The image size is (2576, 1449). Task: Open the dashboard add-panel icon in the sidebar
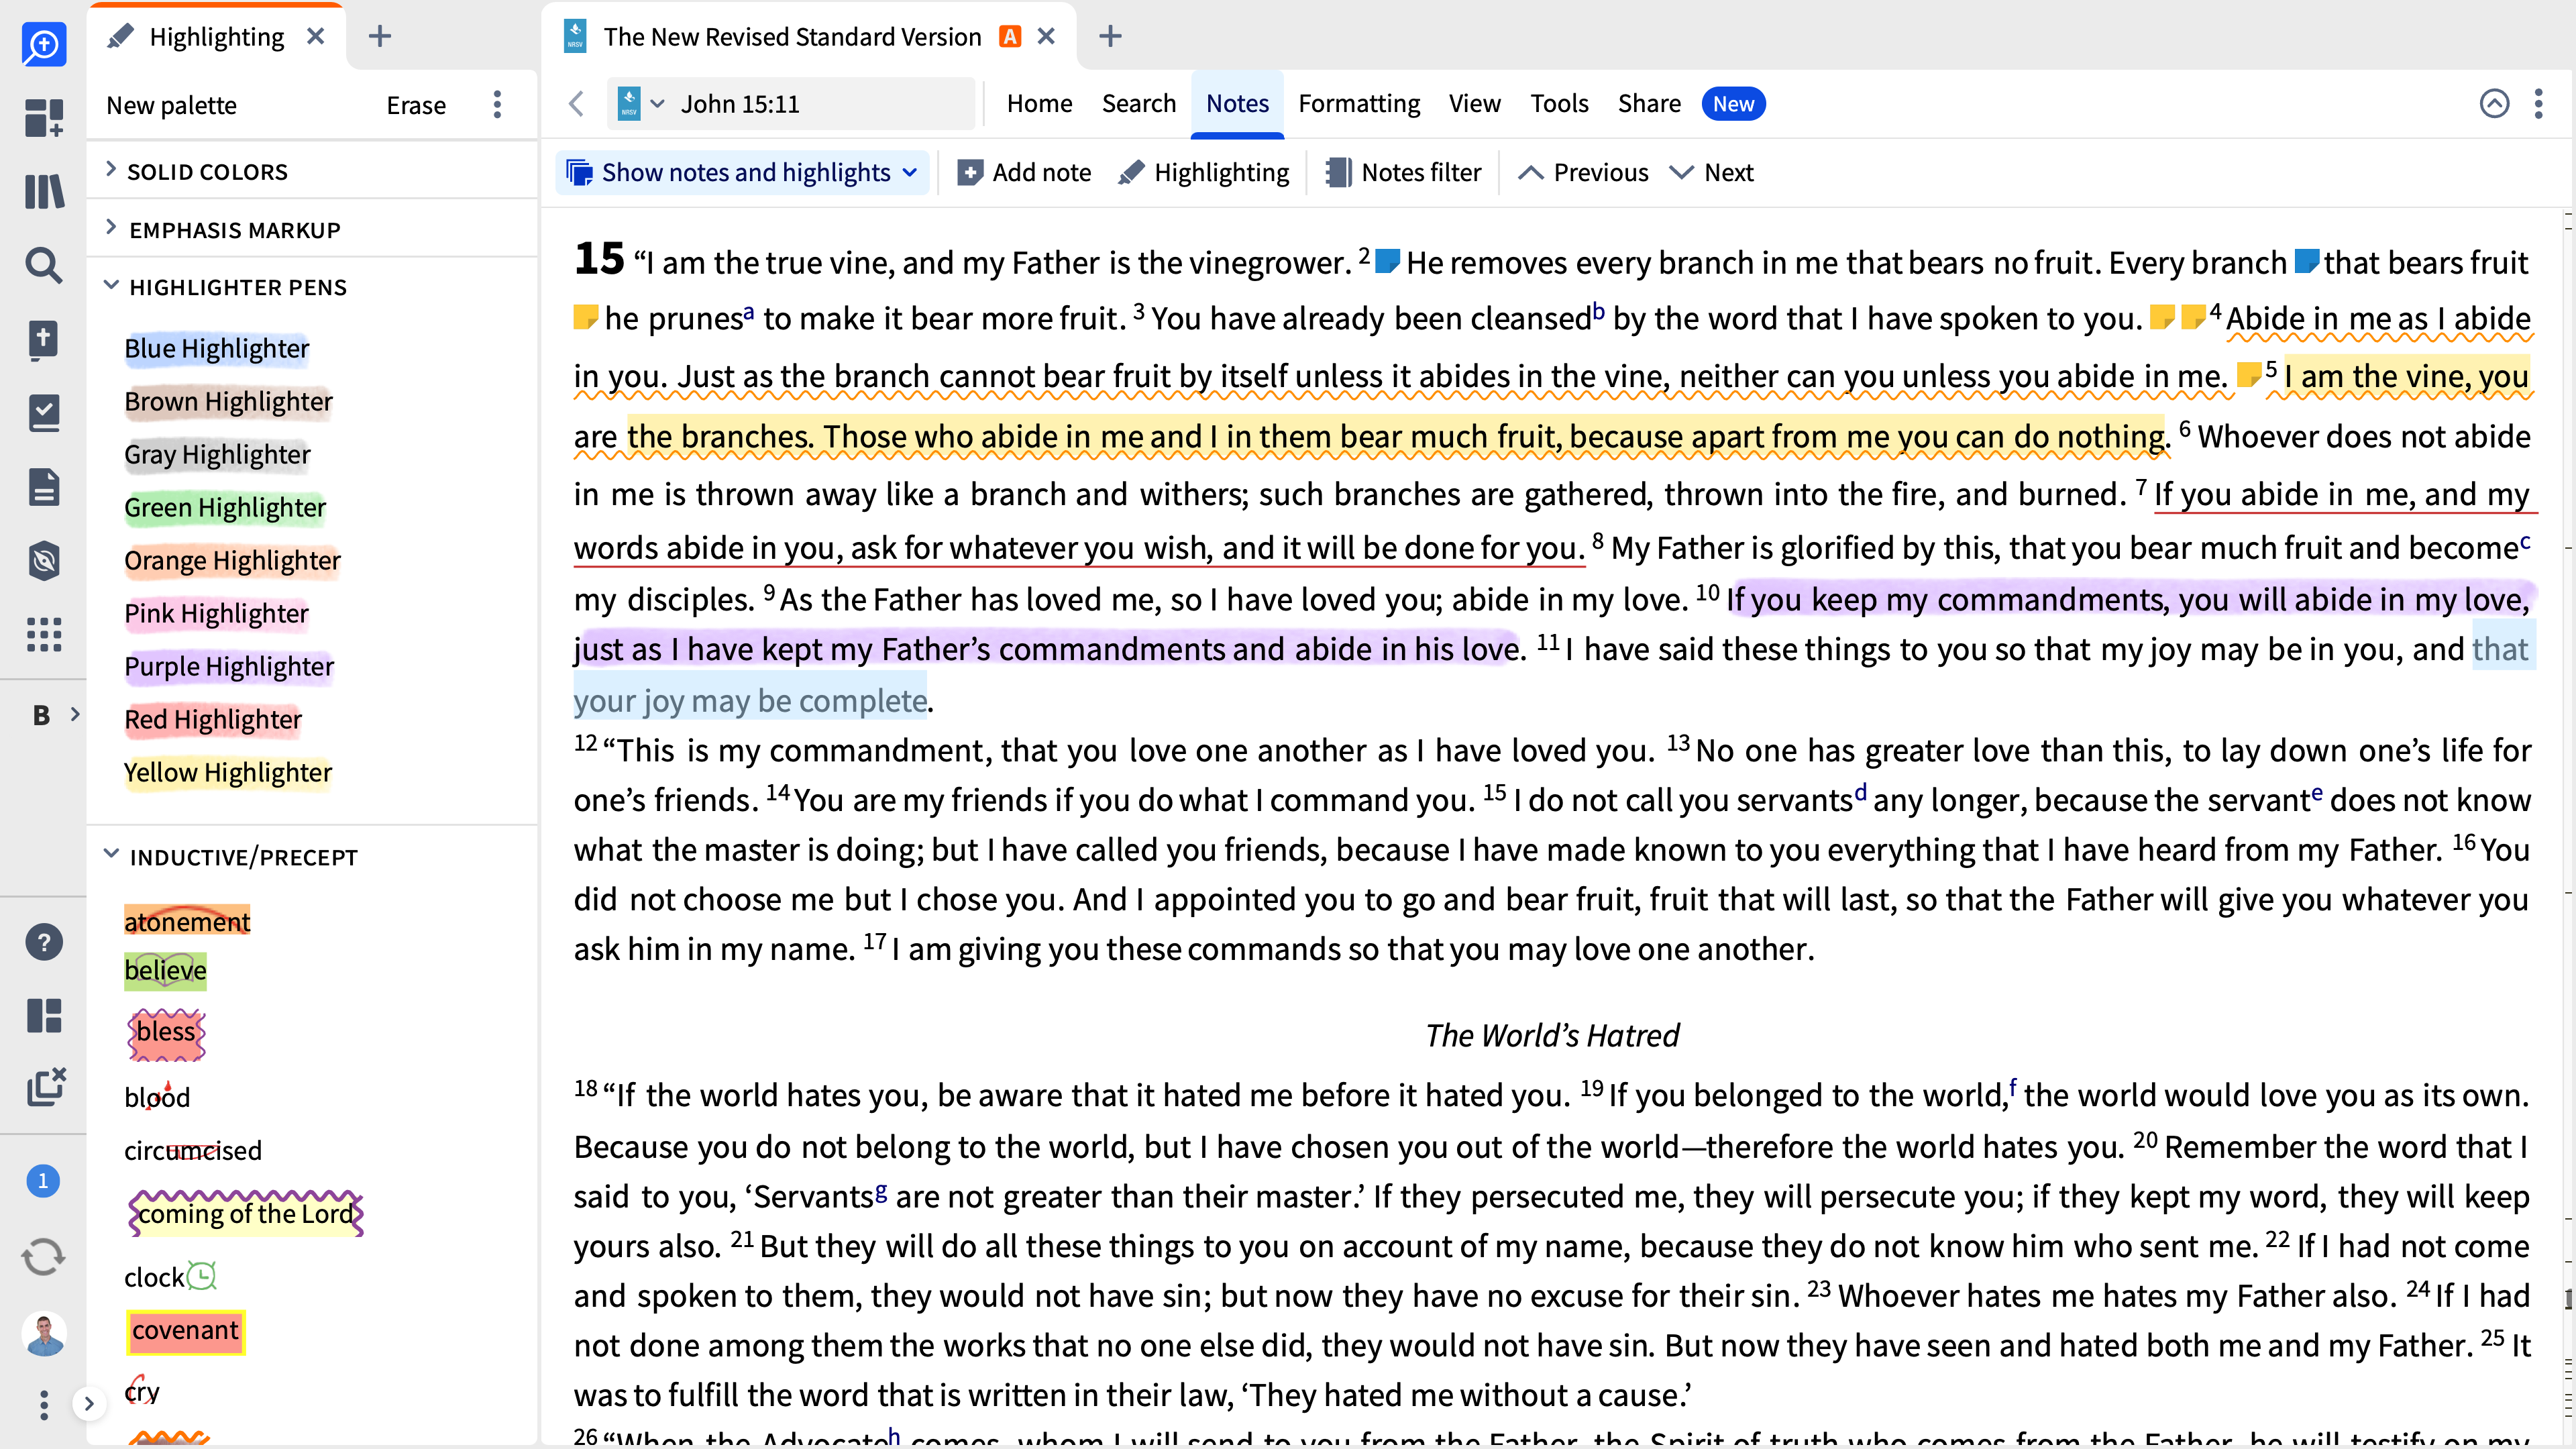(x=43, y=117)
